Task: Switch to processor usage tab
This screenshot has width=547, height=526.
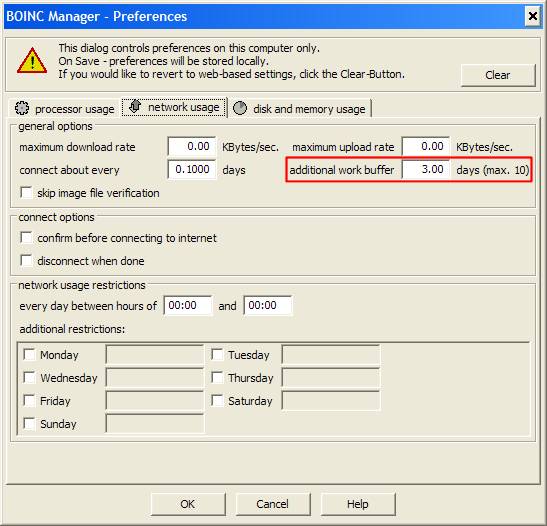Action: [x=65, y=108]
